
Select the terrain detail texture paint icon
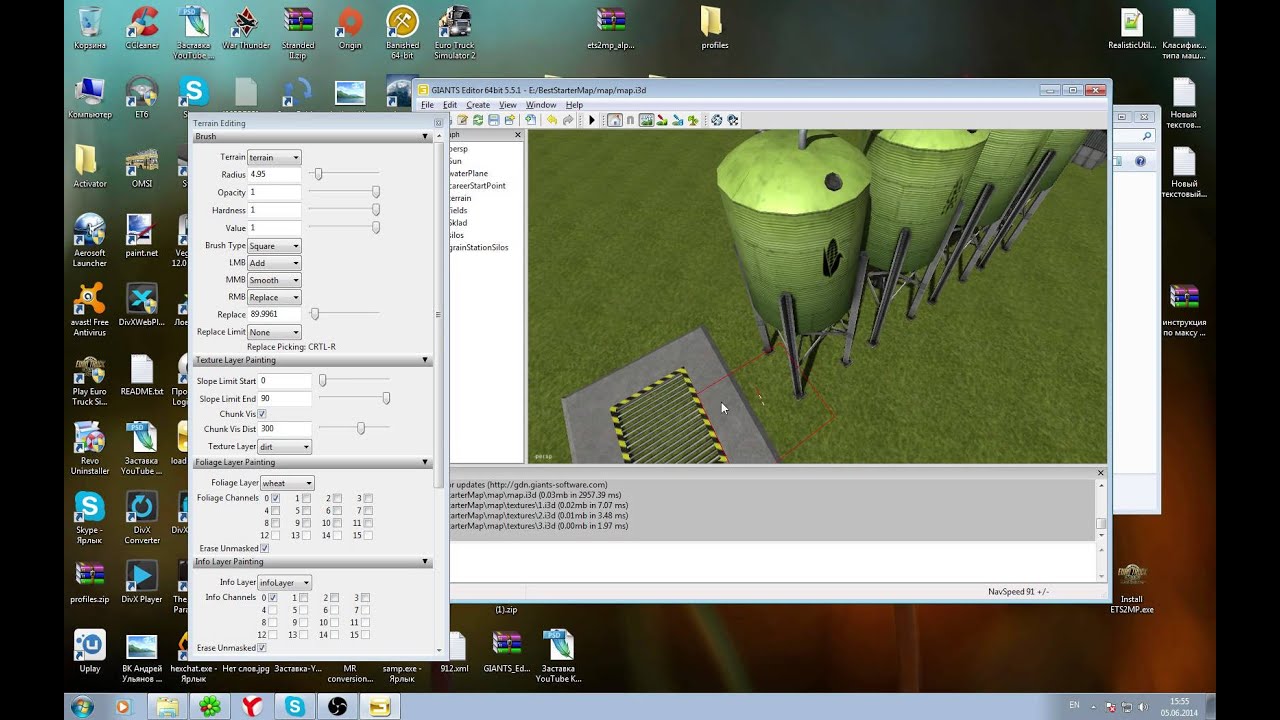662,120
